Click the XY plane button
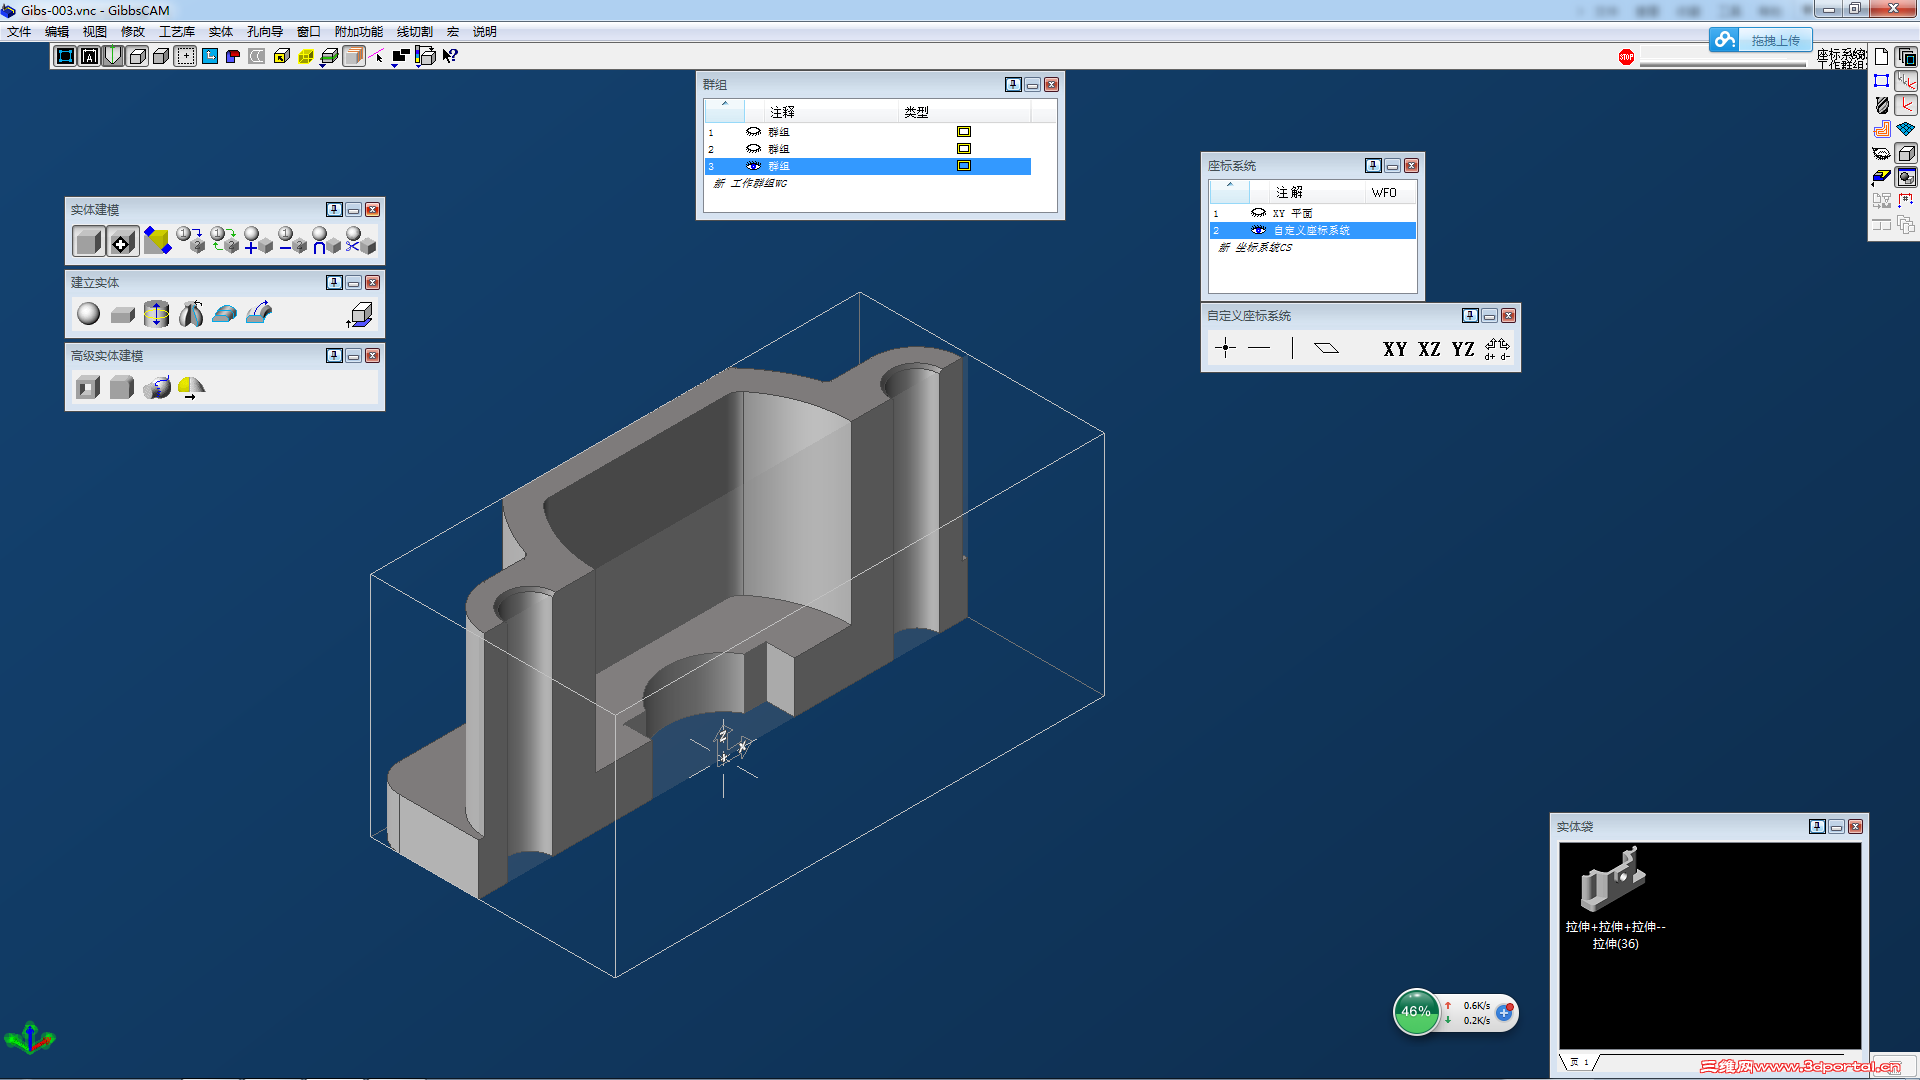Viewport: 1920px width, 1080px height. coord(1395,349)
